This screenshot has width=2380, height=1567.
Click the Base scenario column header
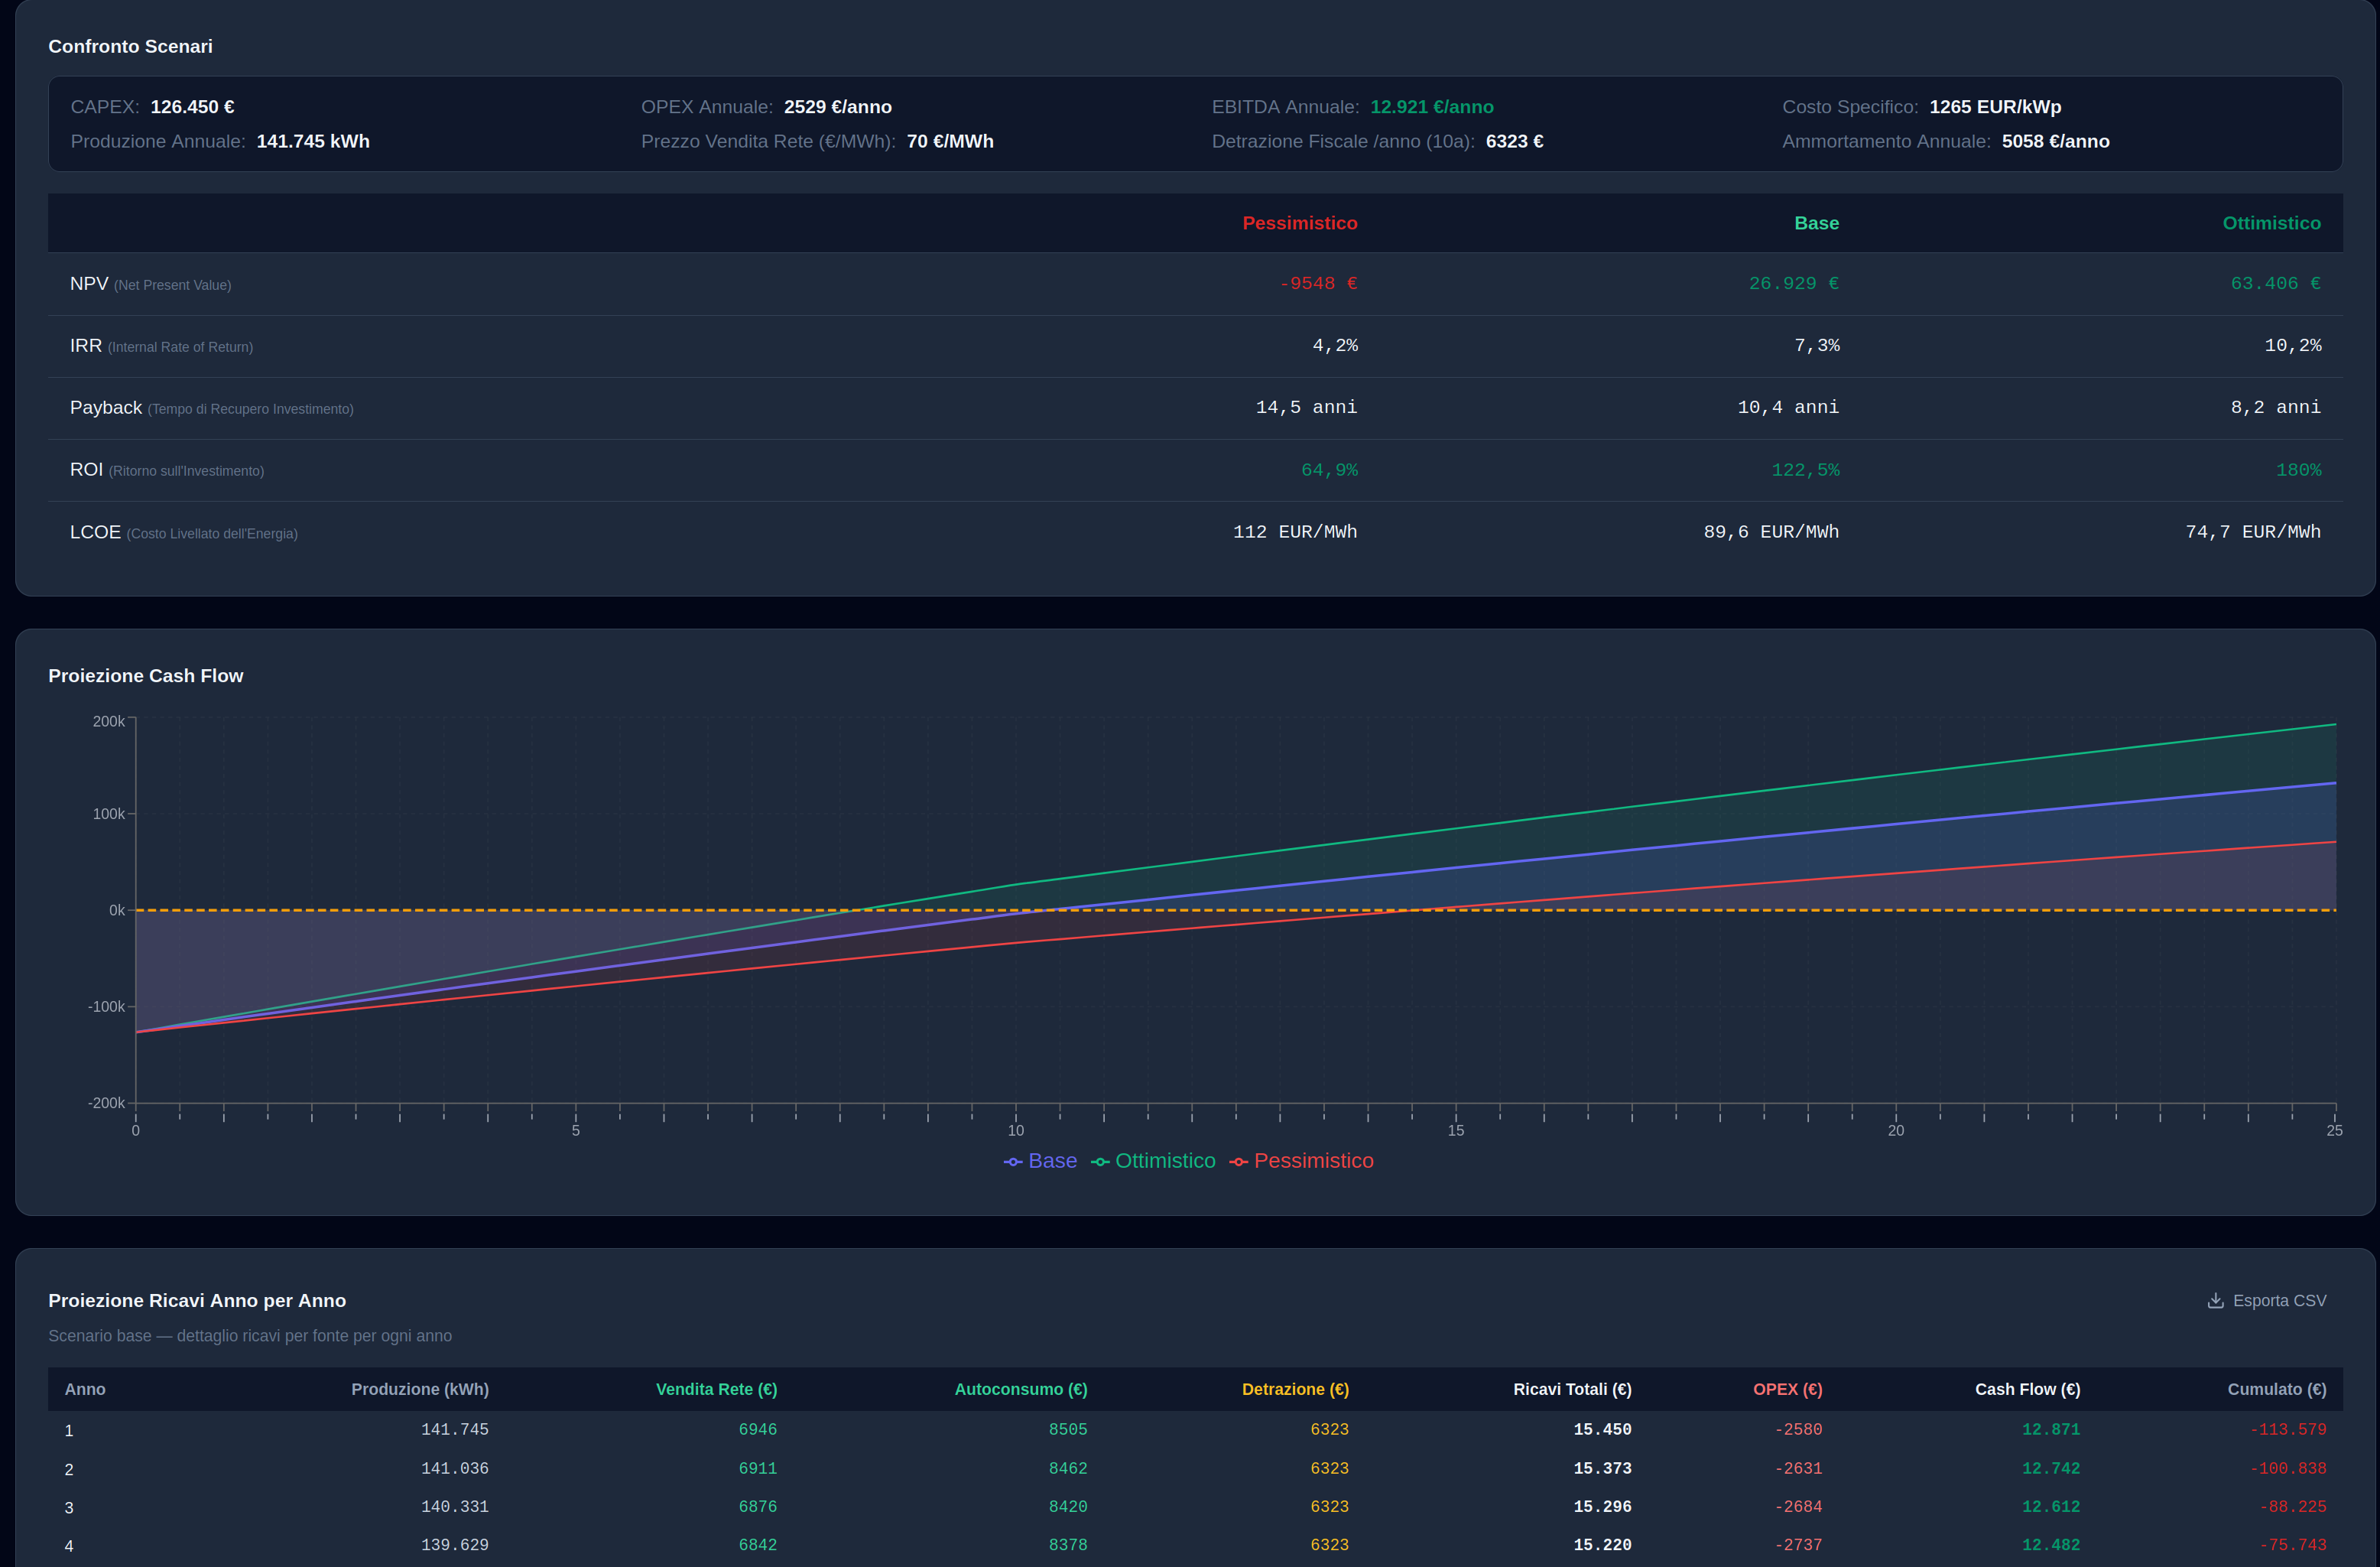(1816, 223)
